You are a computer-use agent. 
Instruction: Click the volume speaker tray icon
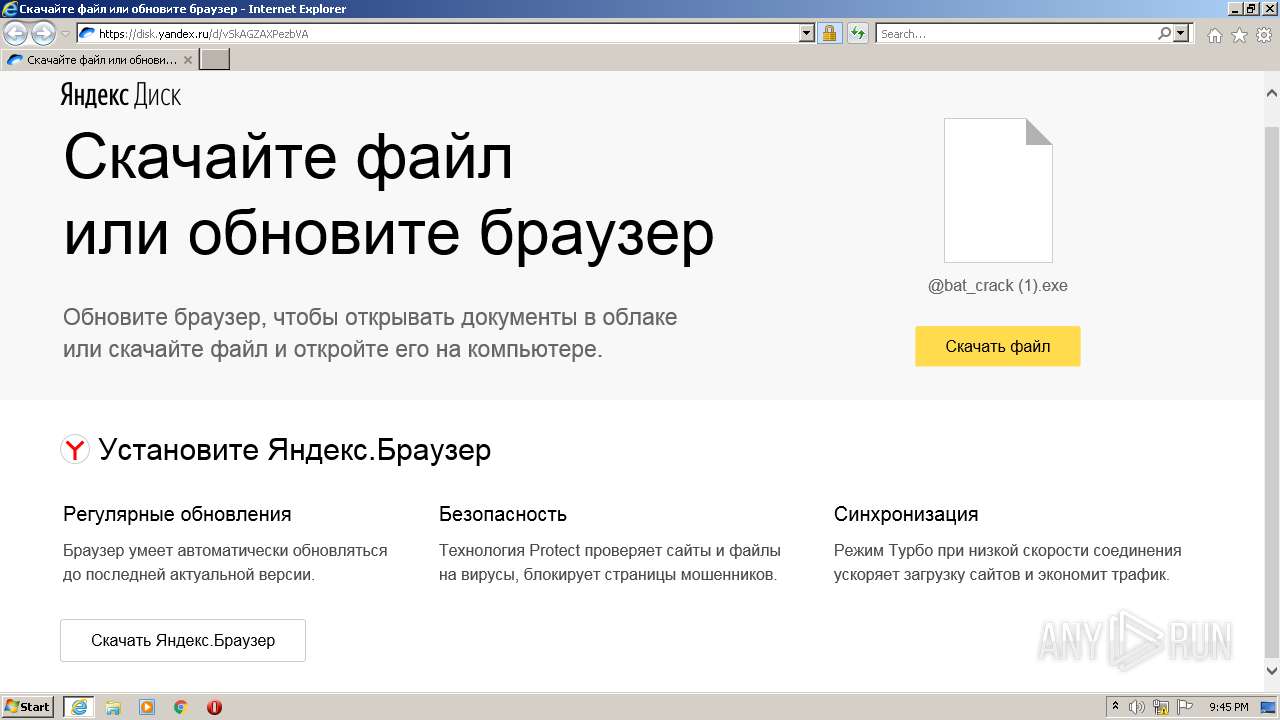(x=1137, y=707)
